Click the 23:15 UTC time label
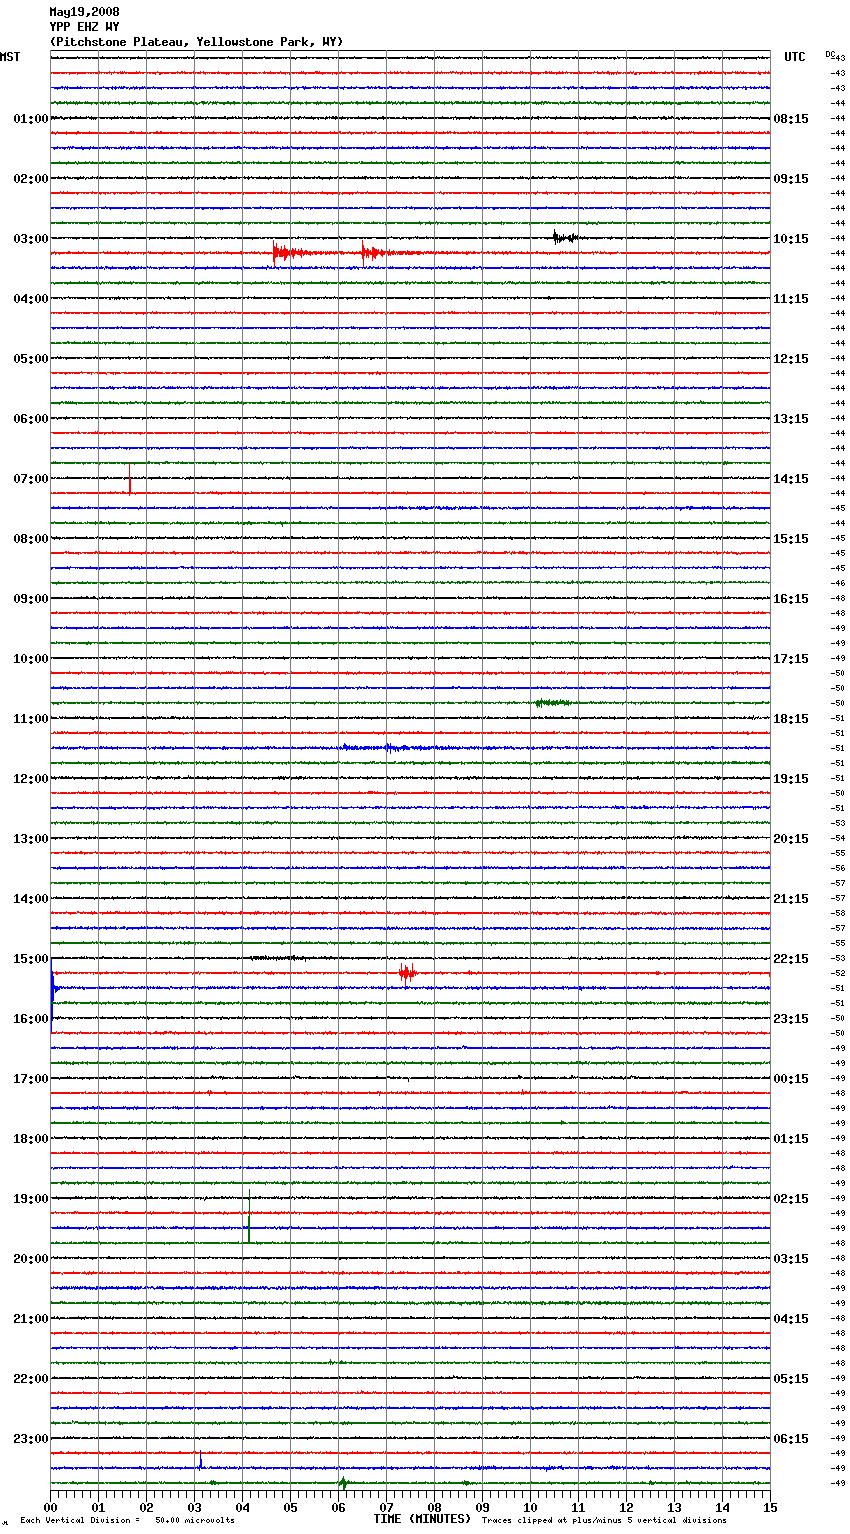 791,1019
